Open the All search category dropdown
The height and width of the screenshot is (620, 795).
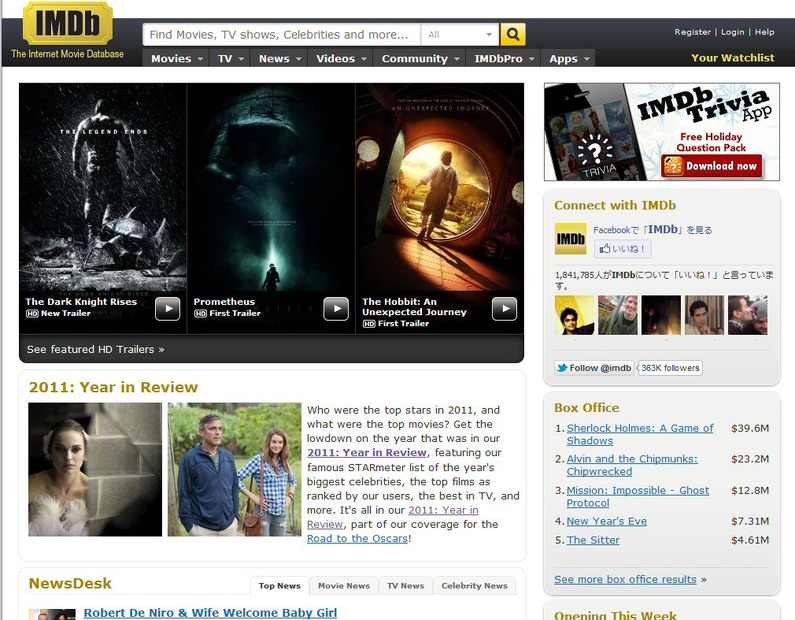point(459,34)
